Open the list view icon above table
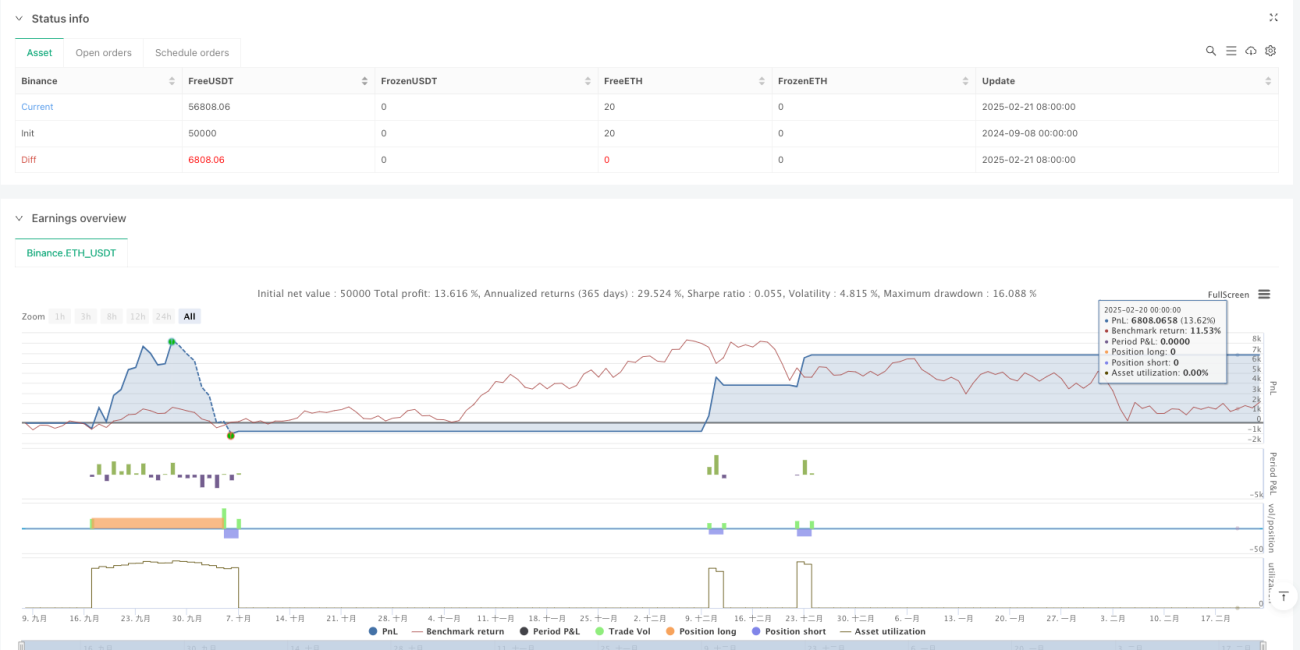The image size is (1300, 650). coord(1231,51)
